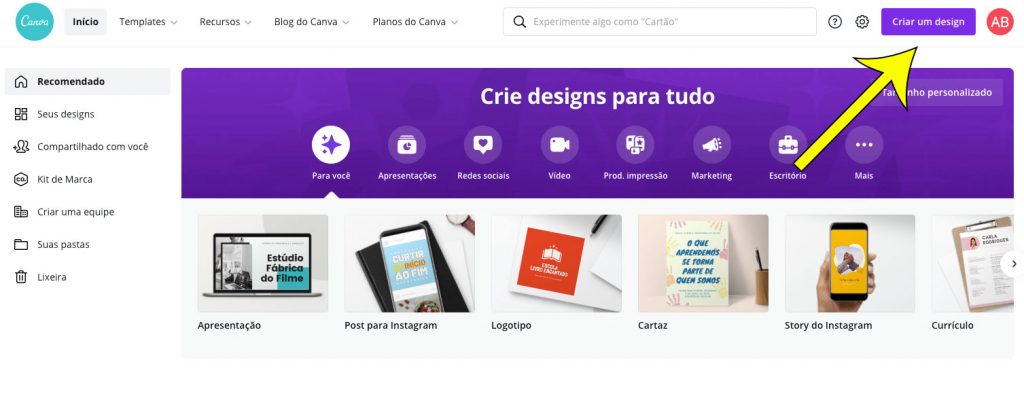
Task: Open the Apresentações category icon
Action: 407,145
